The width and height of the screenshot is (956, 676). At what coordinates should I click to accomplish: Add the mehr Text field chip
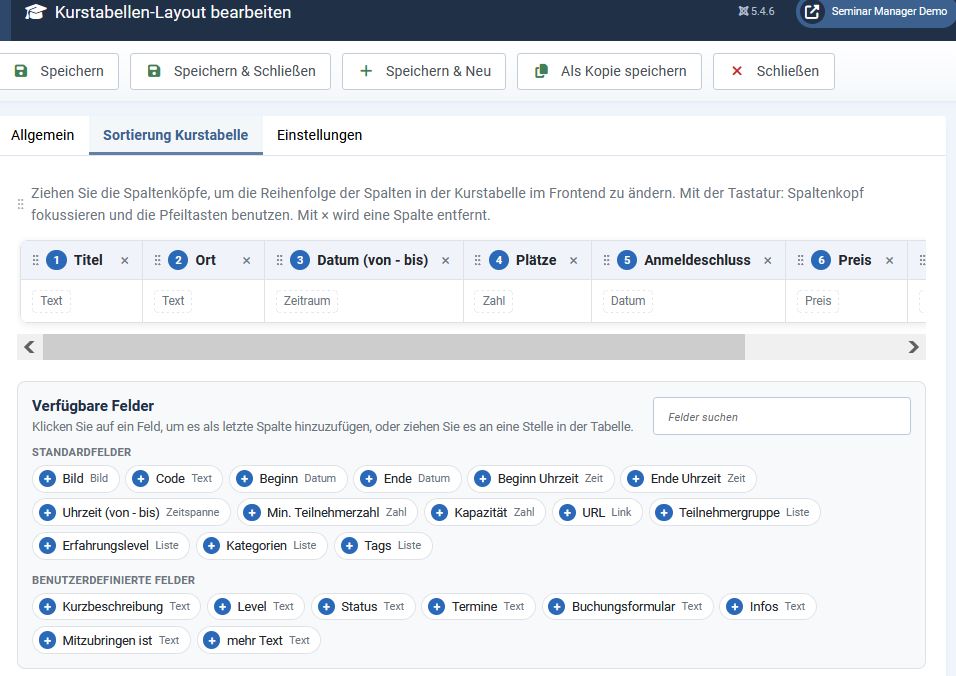click(x=259, y=641)
